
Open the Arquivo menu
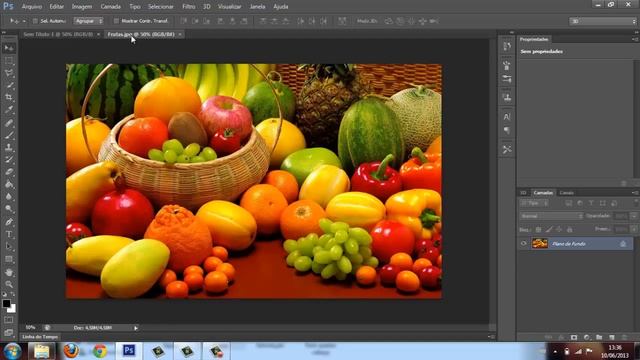[31, 7]
